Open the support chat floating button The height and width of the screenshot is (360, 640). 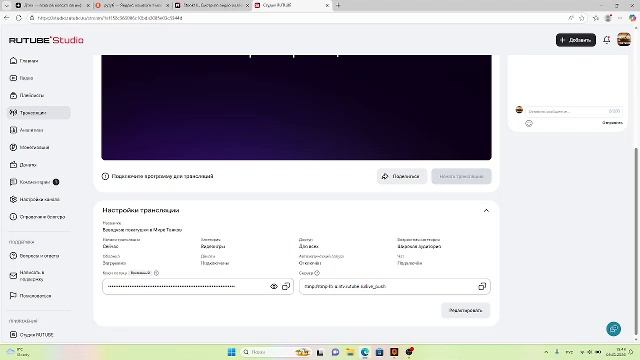613,329
